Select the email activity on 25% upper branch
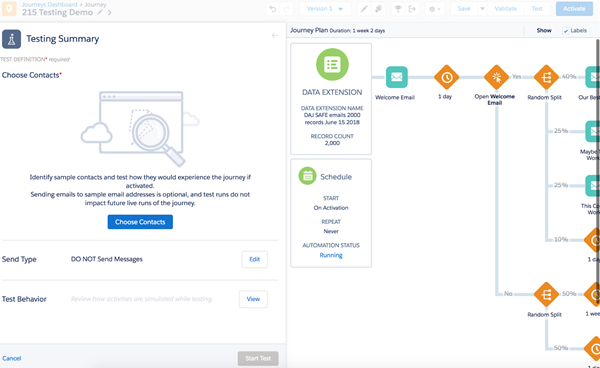Screen dimensions: 600x368 pos(593,131)
